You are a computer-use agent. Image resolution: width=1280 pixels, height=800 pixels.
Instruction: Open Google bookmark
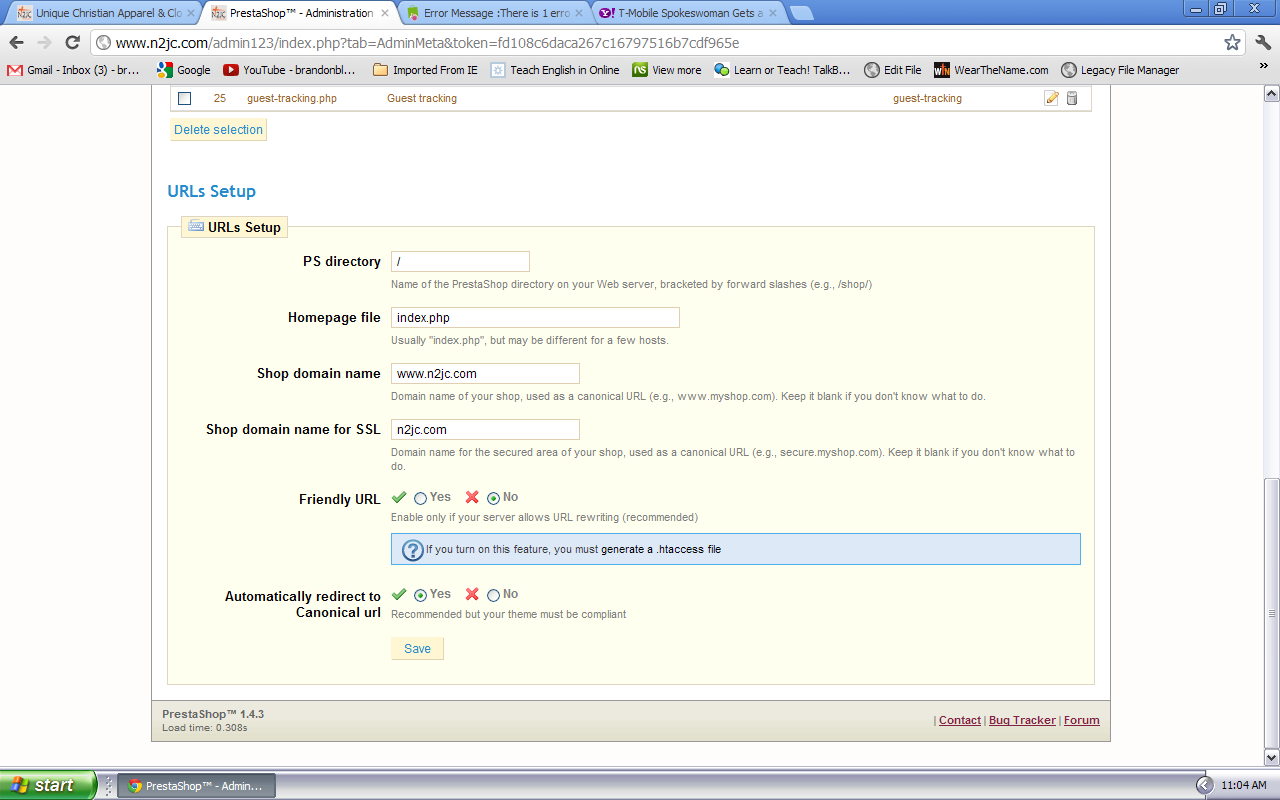tap(184, 70)
